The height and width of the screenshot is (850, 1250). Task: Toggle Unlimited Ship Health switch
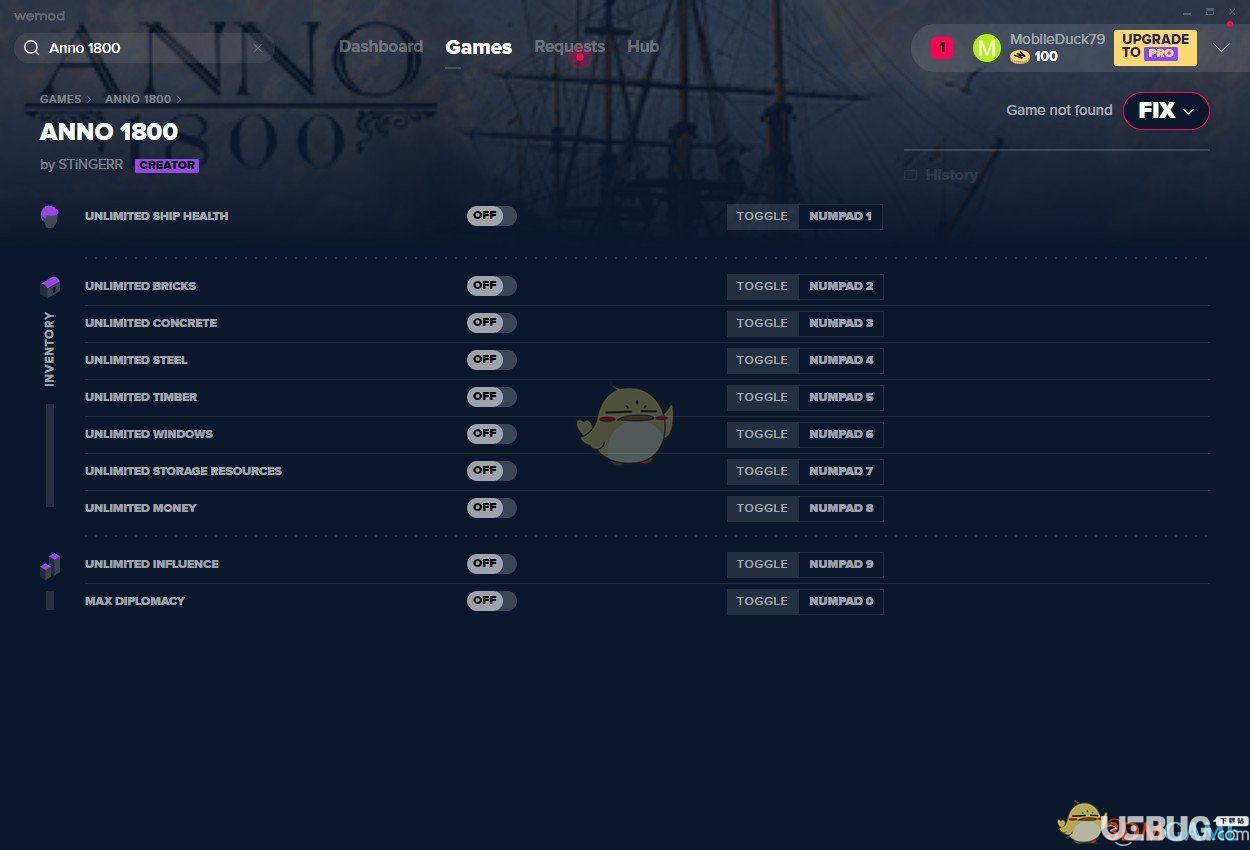pos(491,216)
